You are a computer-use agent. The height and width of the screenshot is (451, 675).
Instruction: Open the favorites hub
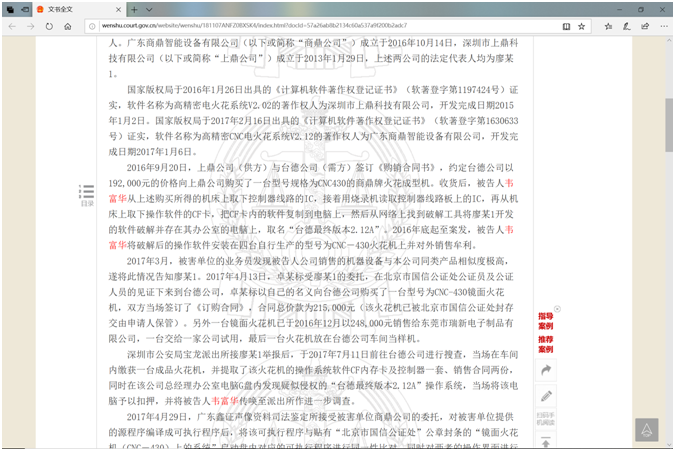tap(608, 26)
